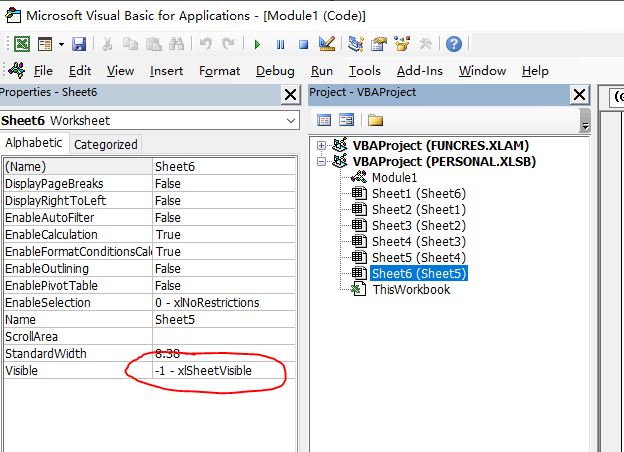Select VBAProject (PERSONAL.XLSB) in the tree
The width and height of the screenshot is (624, 452).
444,162
